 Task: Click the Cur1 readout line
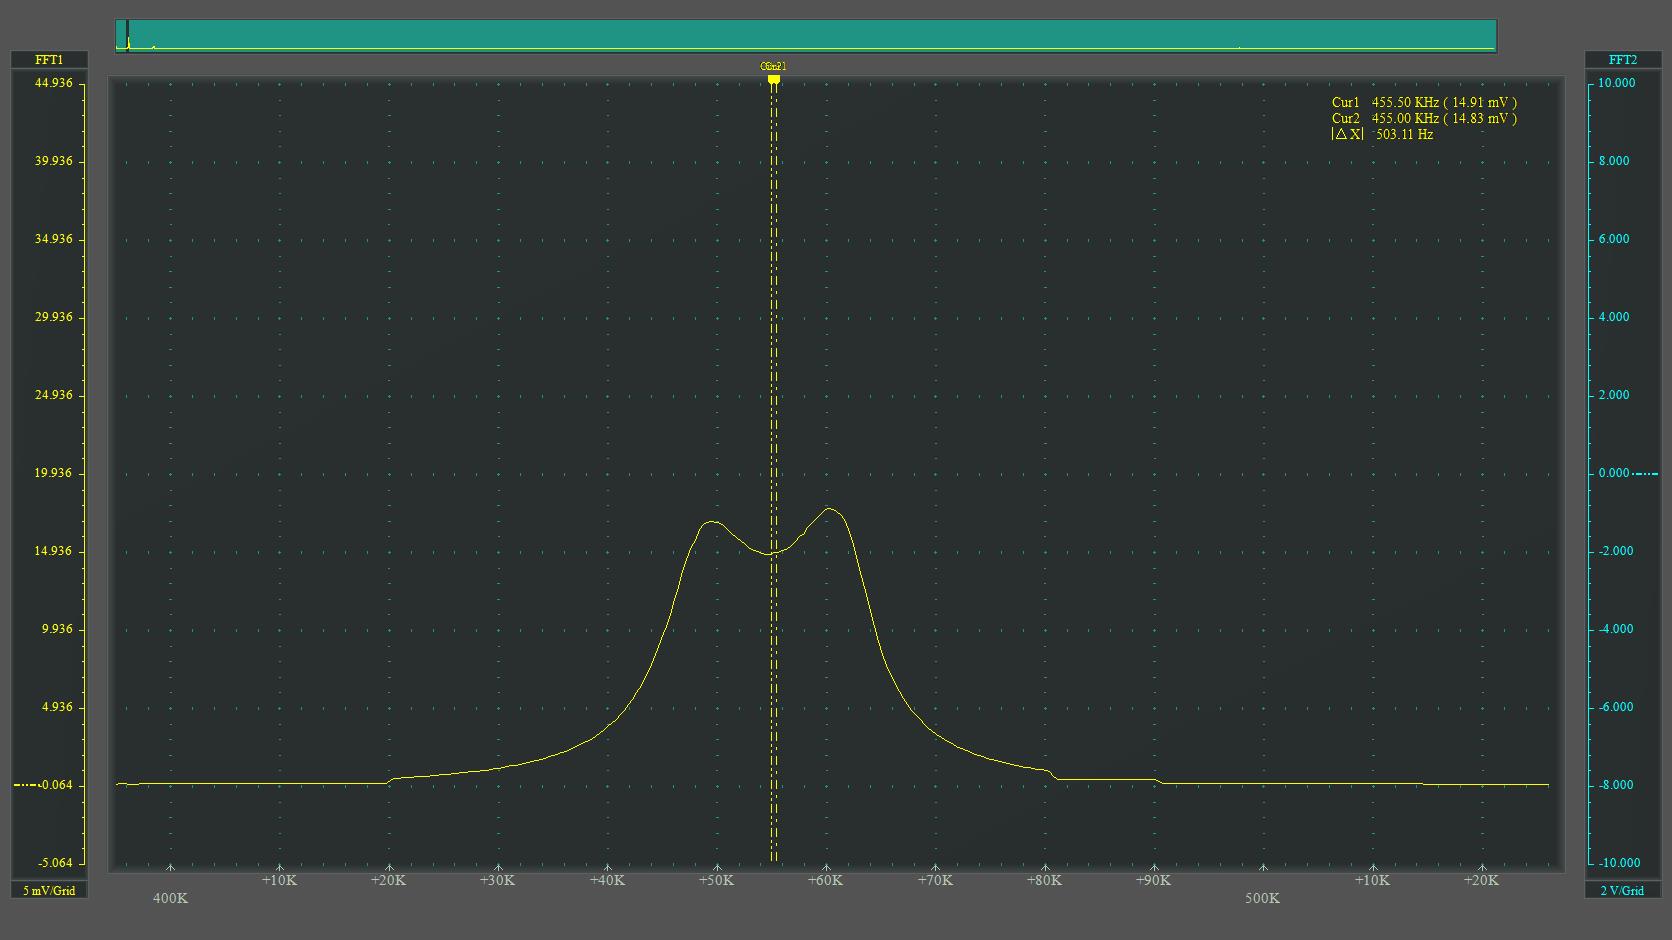1423,102
